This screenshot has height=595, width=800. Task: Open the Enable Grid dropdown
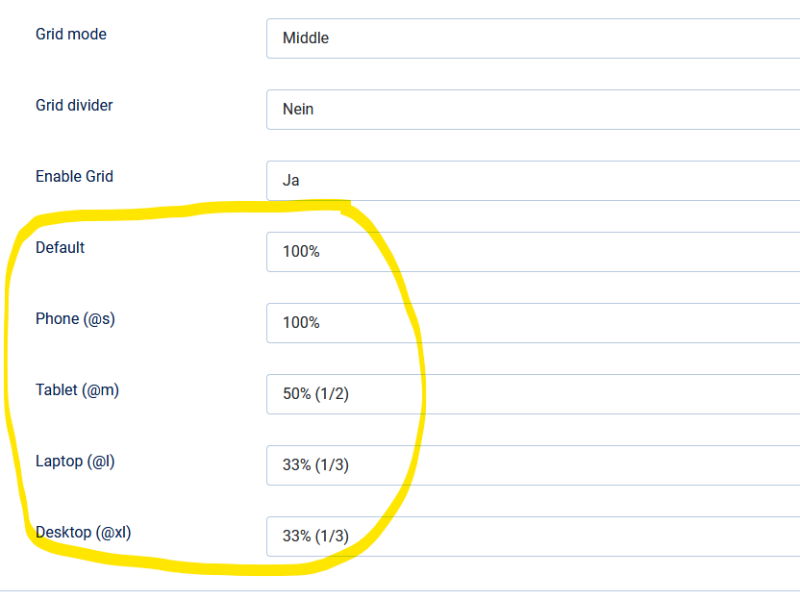pos(532,180)
